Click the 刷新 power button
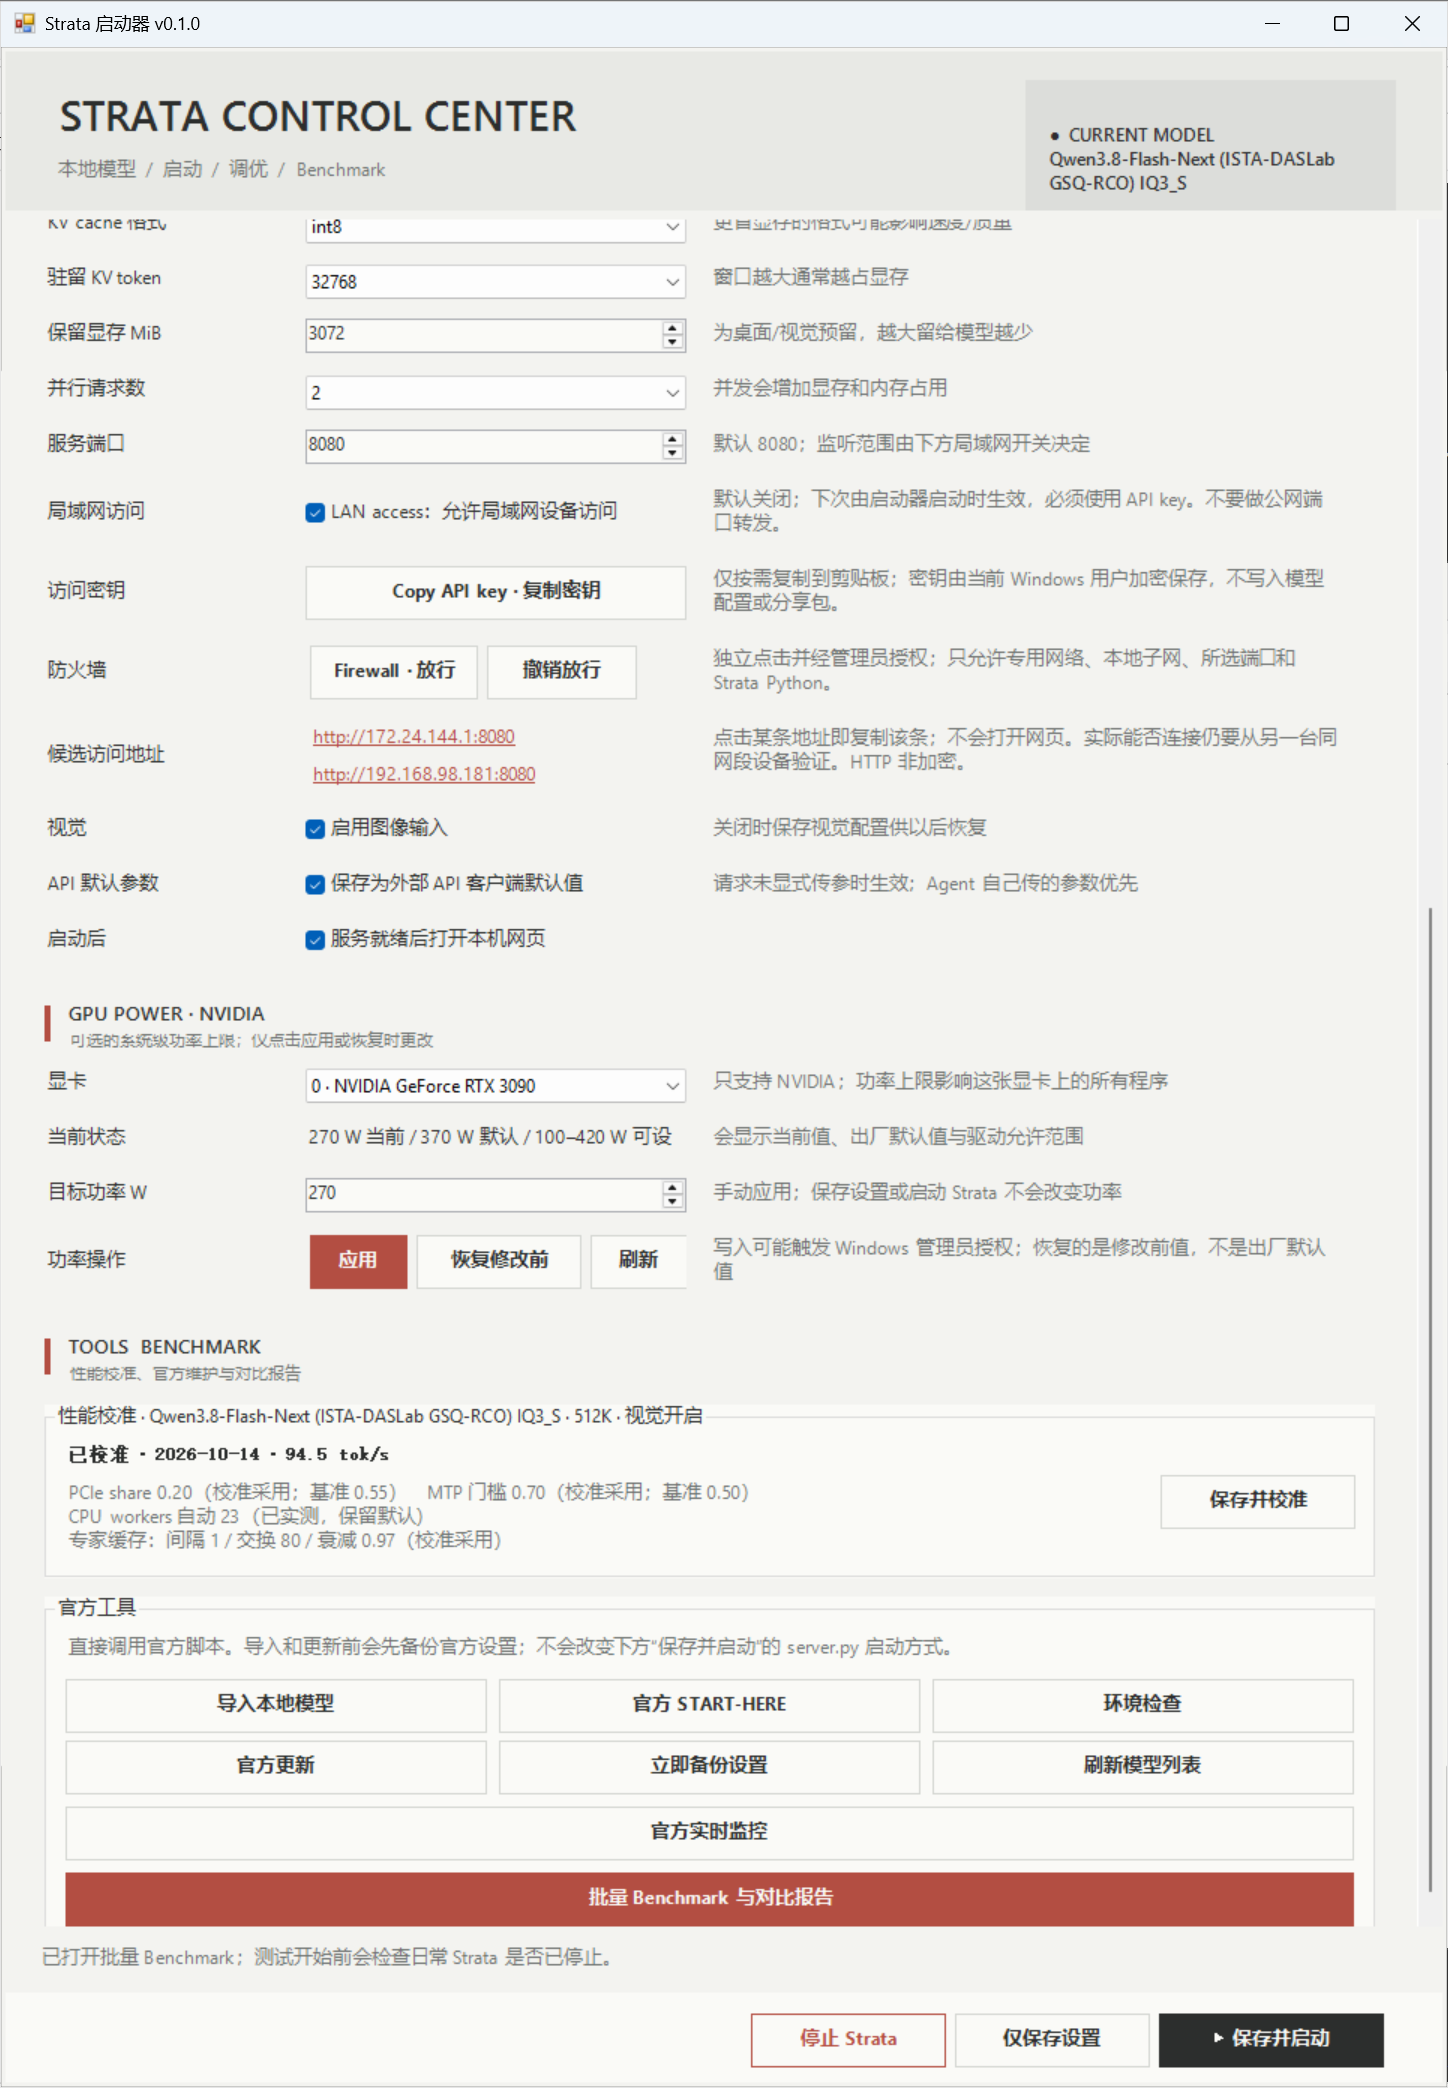 [x=638, y=1261]
